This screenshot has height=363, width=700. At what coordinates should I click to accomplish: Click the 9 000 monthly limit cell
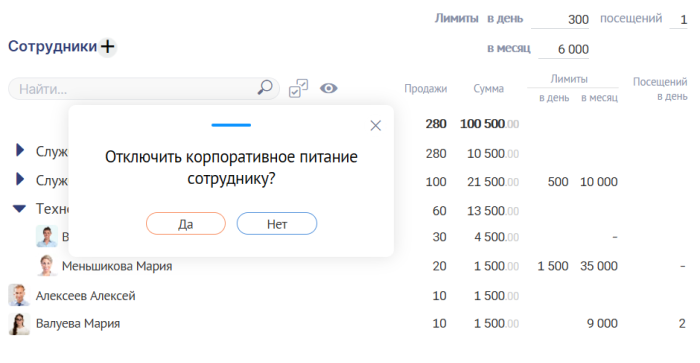pyautogui.click(x=602, y=323)
